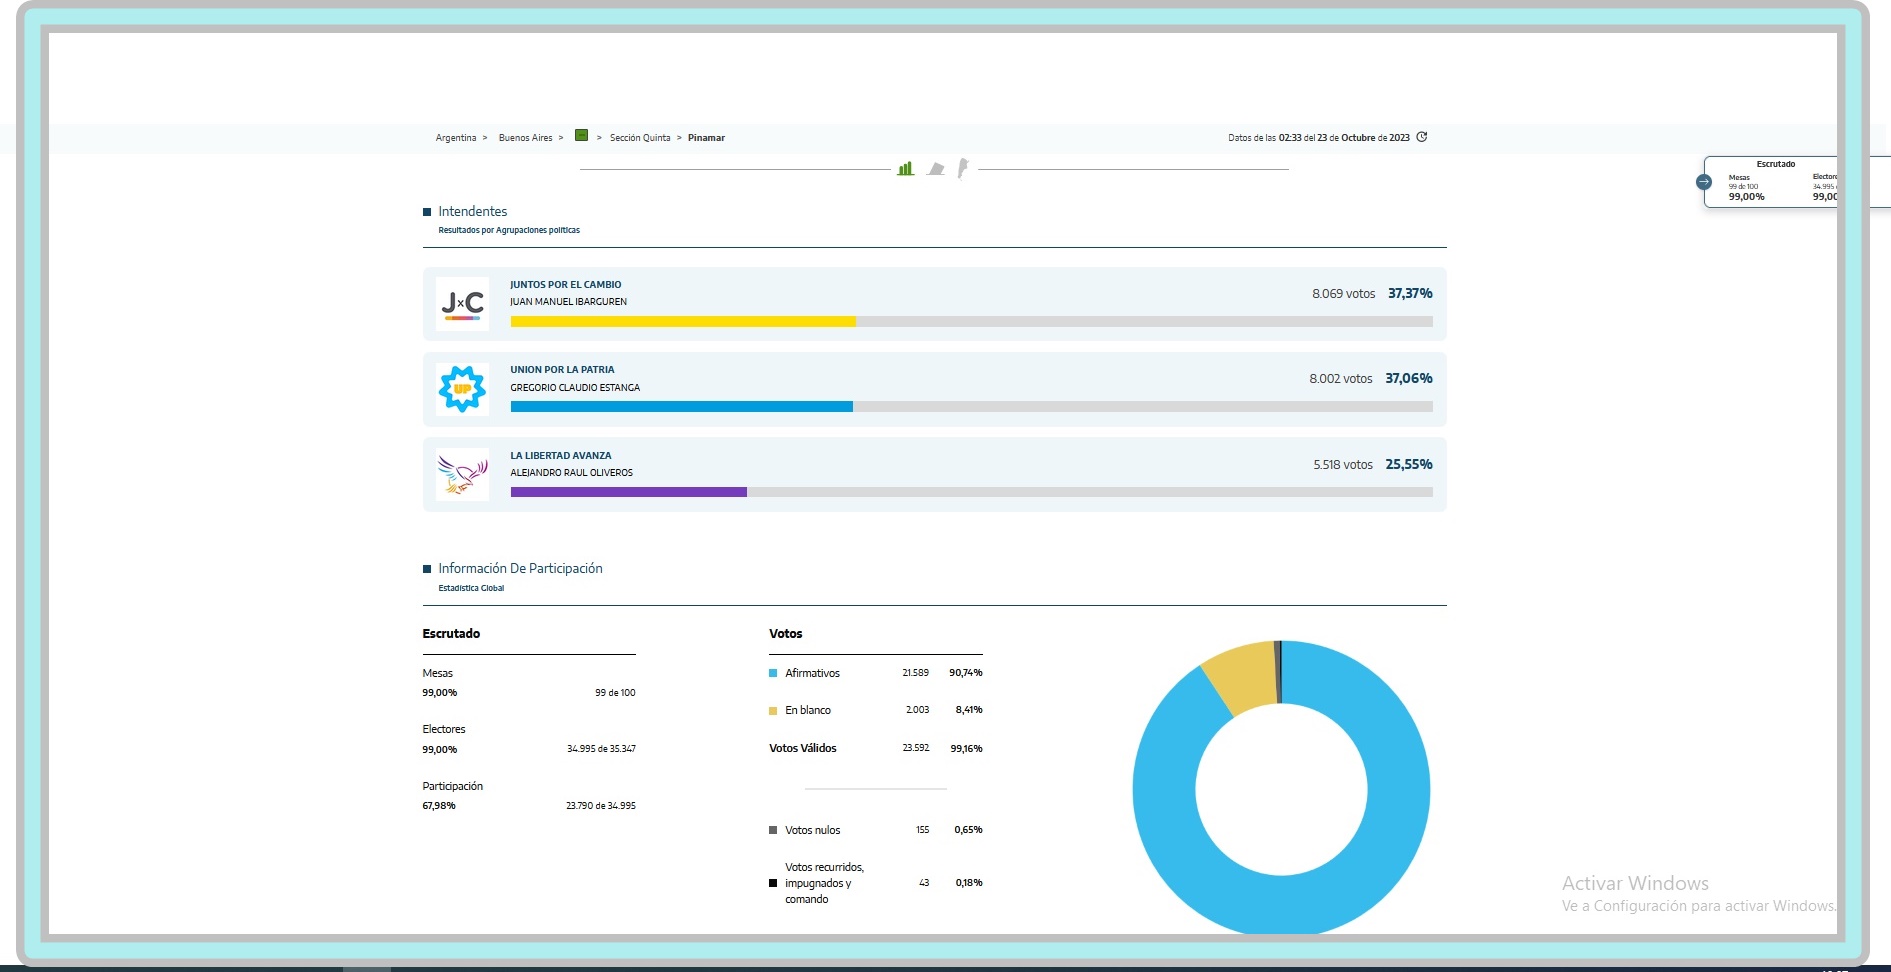Viewport: 1891px width, 972px height.
Task: Click the 37,37% result value
Action: (1410, 293)
